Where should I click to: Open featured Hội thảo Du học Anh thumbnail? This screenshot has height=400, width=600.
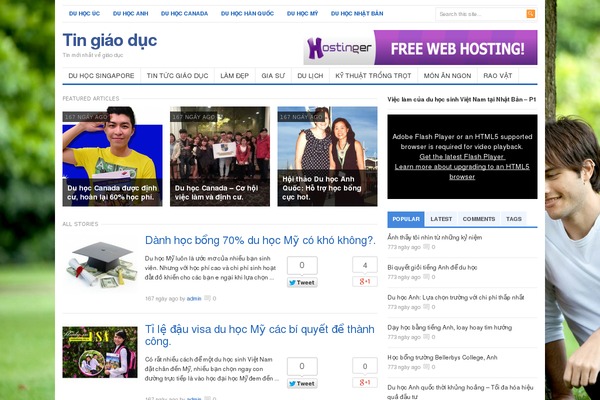[327, 156]
